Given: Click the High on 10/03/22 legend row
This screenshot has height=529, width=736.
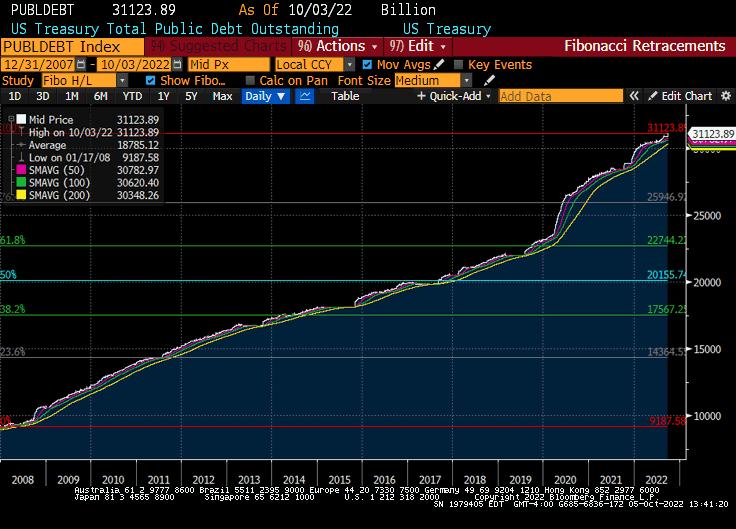Looking at the screenshot, I should click(x=88, y=132).
